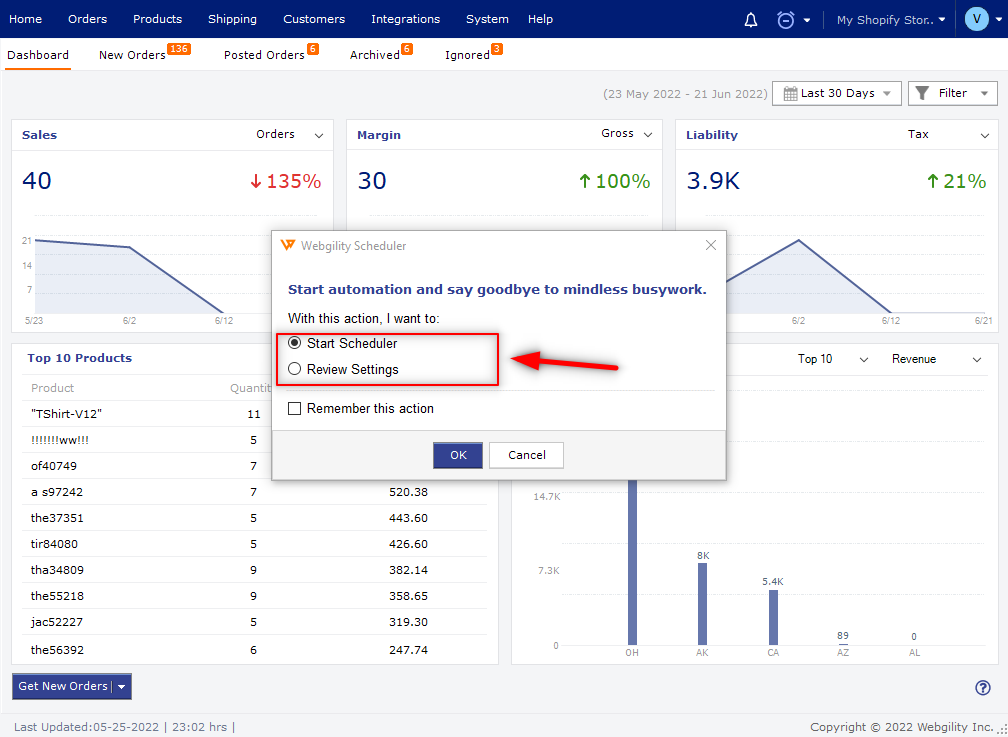Open the scheduler alarm clock icon
The image size is (1008, 737).
tap(786, 20)
